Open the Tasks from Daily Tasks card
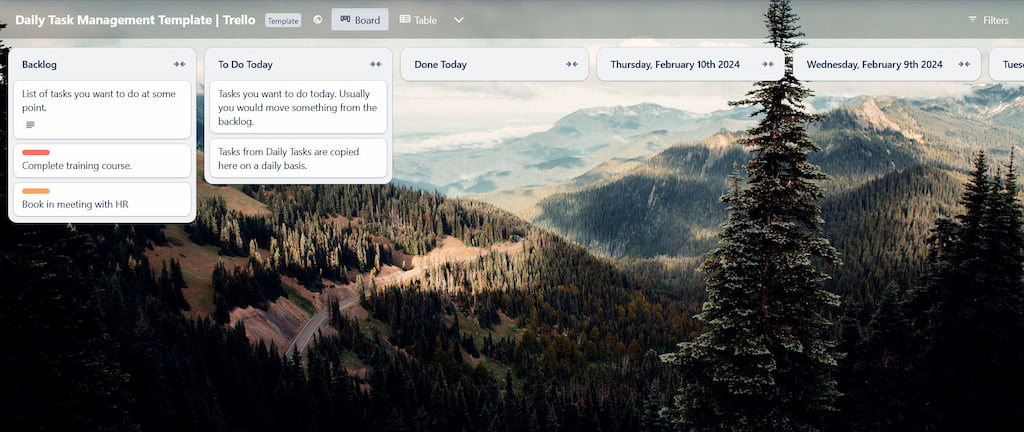The width and height of the screenshot is (1024, 432). pyautogui.click(x=298, y=158)
